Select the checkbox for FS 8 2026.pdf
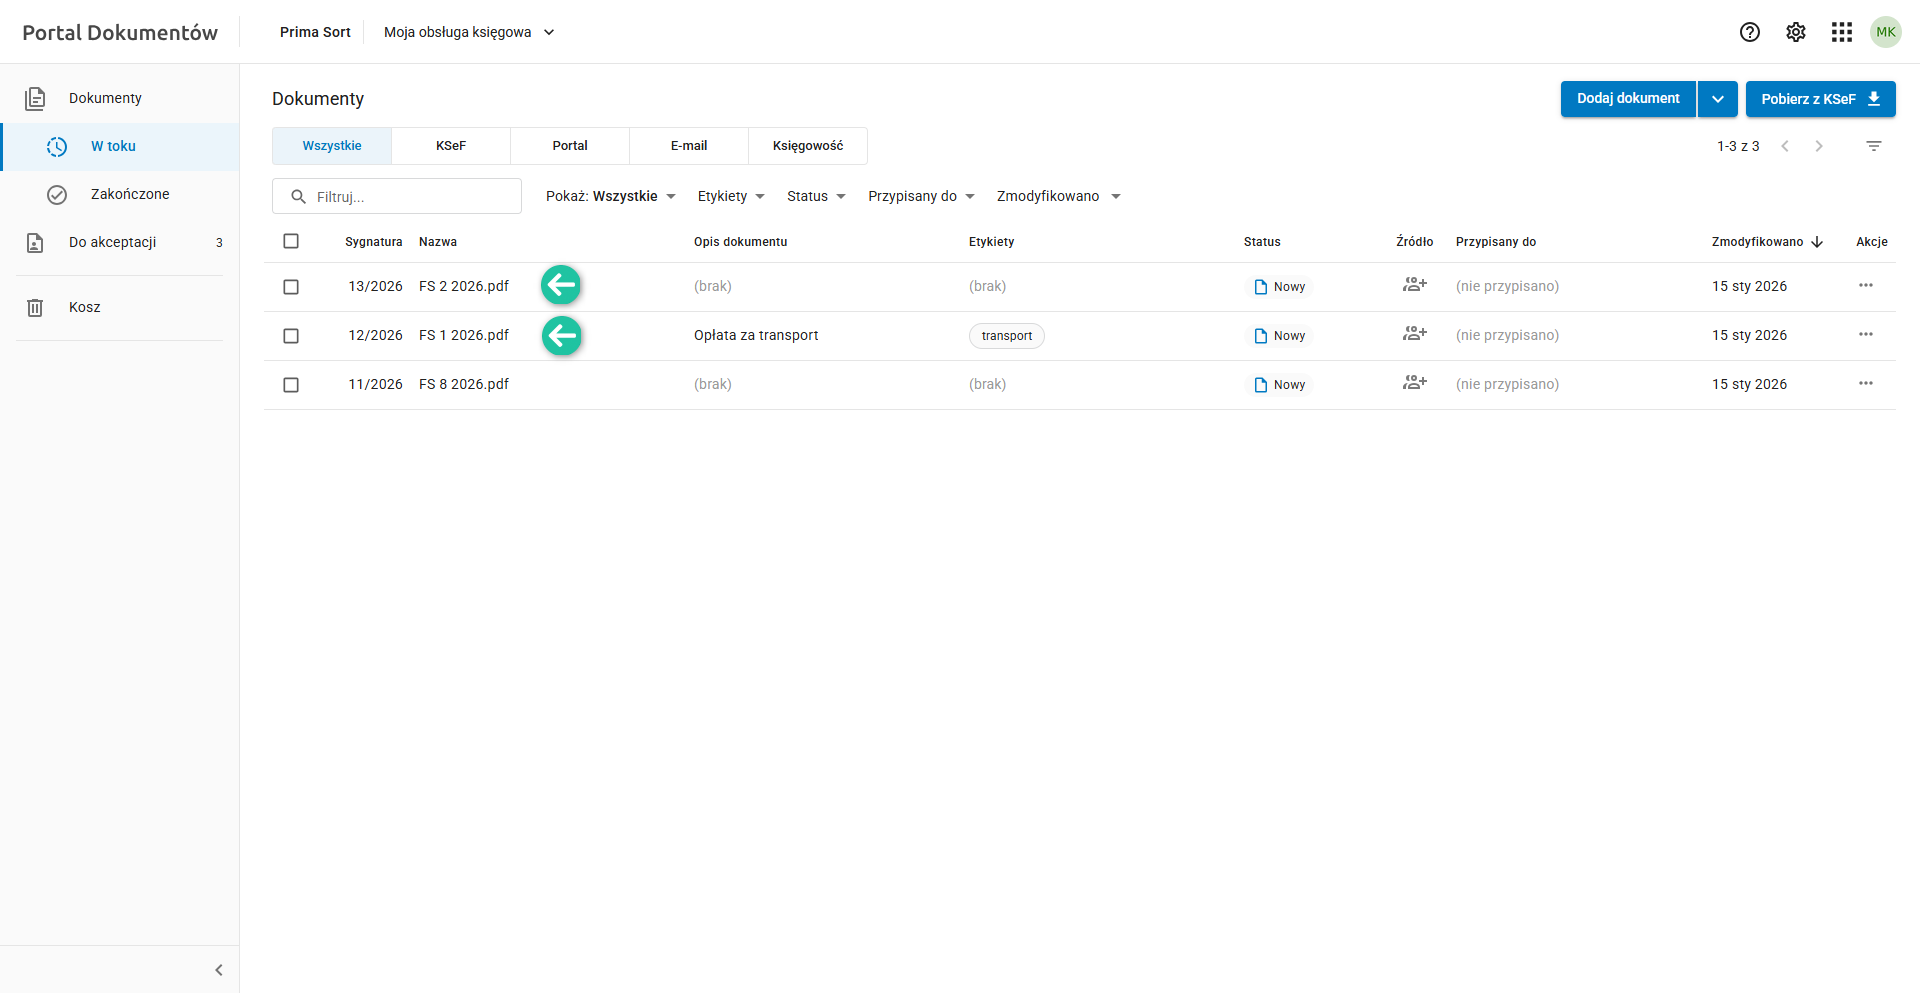The image size is (1920, 993). (x=291, y=385)
